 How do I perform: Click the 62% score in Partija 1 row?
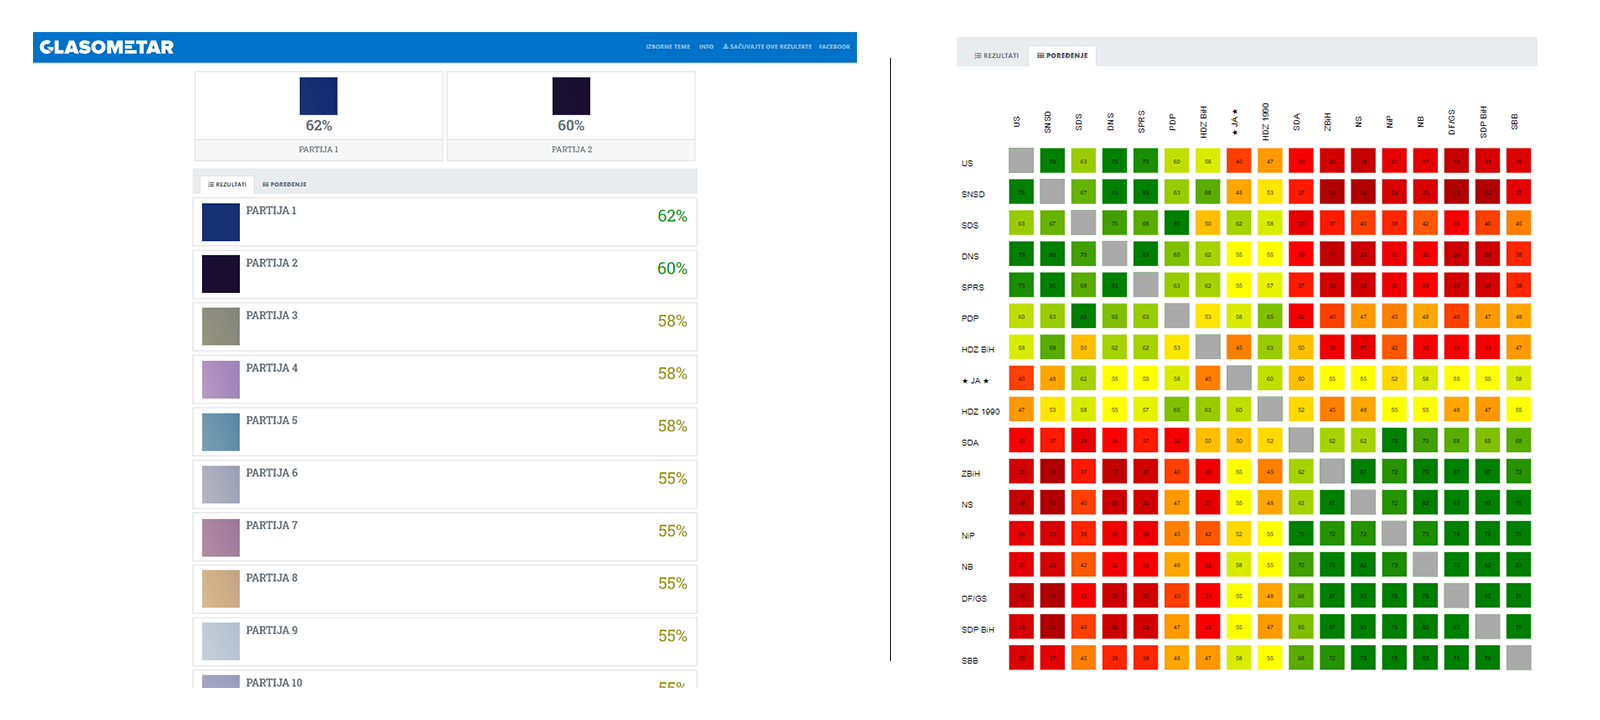pyautogui.click(x=672, y=216)
